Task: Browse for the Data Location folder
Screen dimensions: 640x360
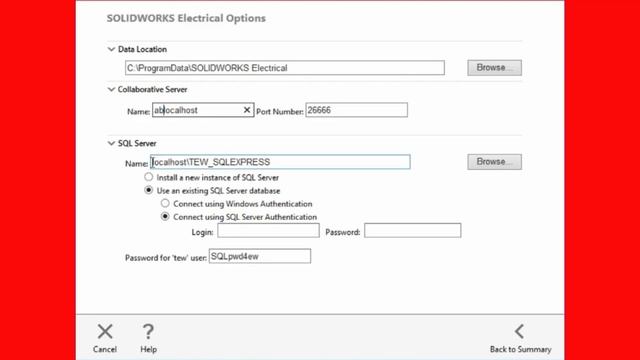Action: pos(494,68)
